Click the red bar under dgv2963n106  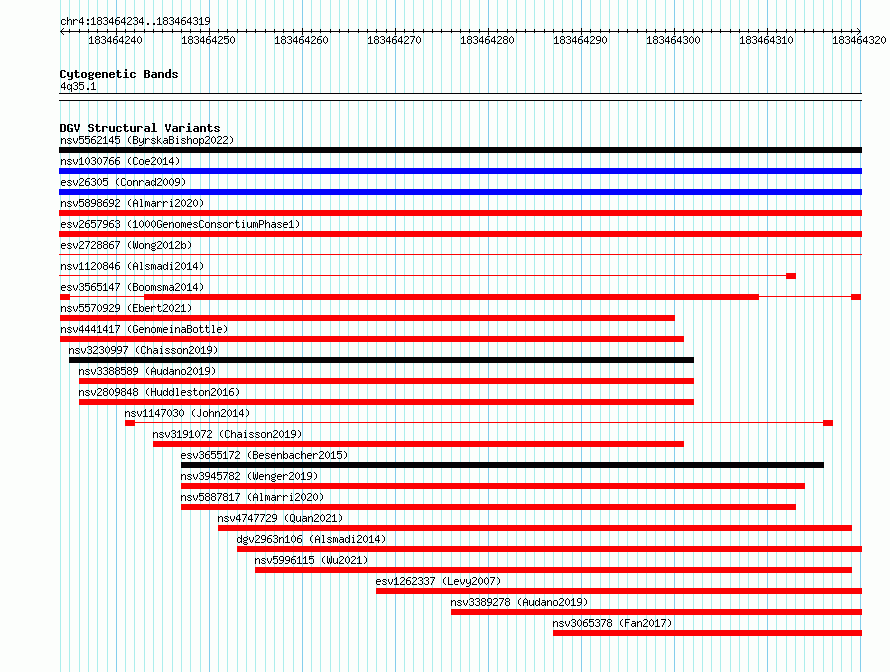[x=549, y=549]
